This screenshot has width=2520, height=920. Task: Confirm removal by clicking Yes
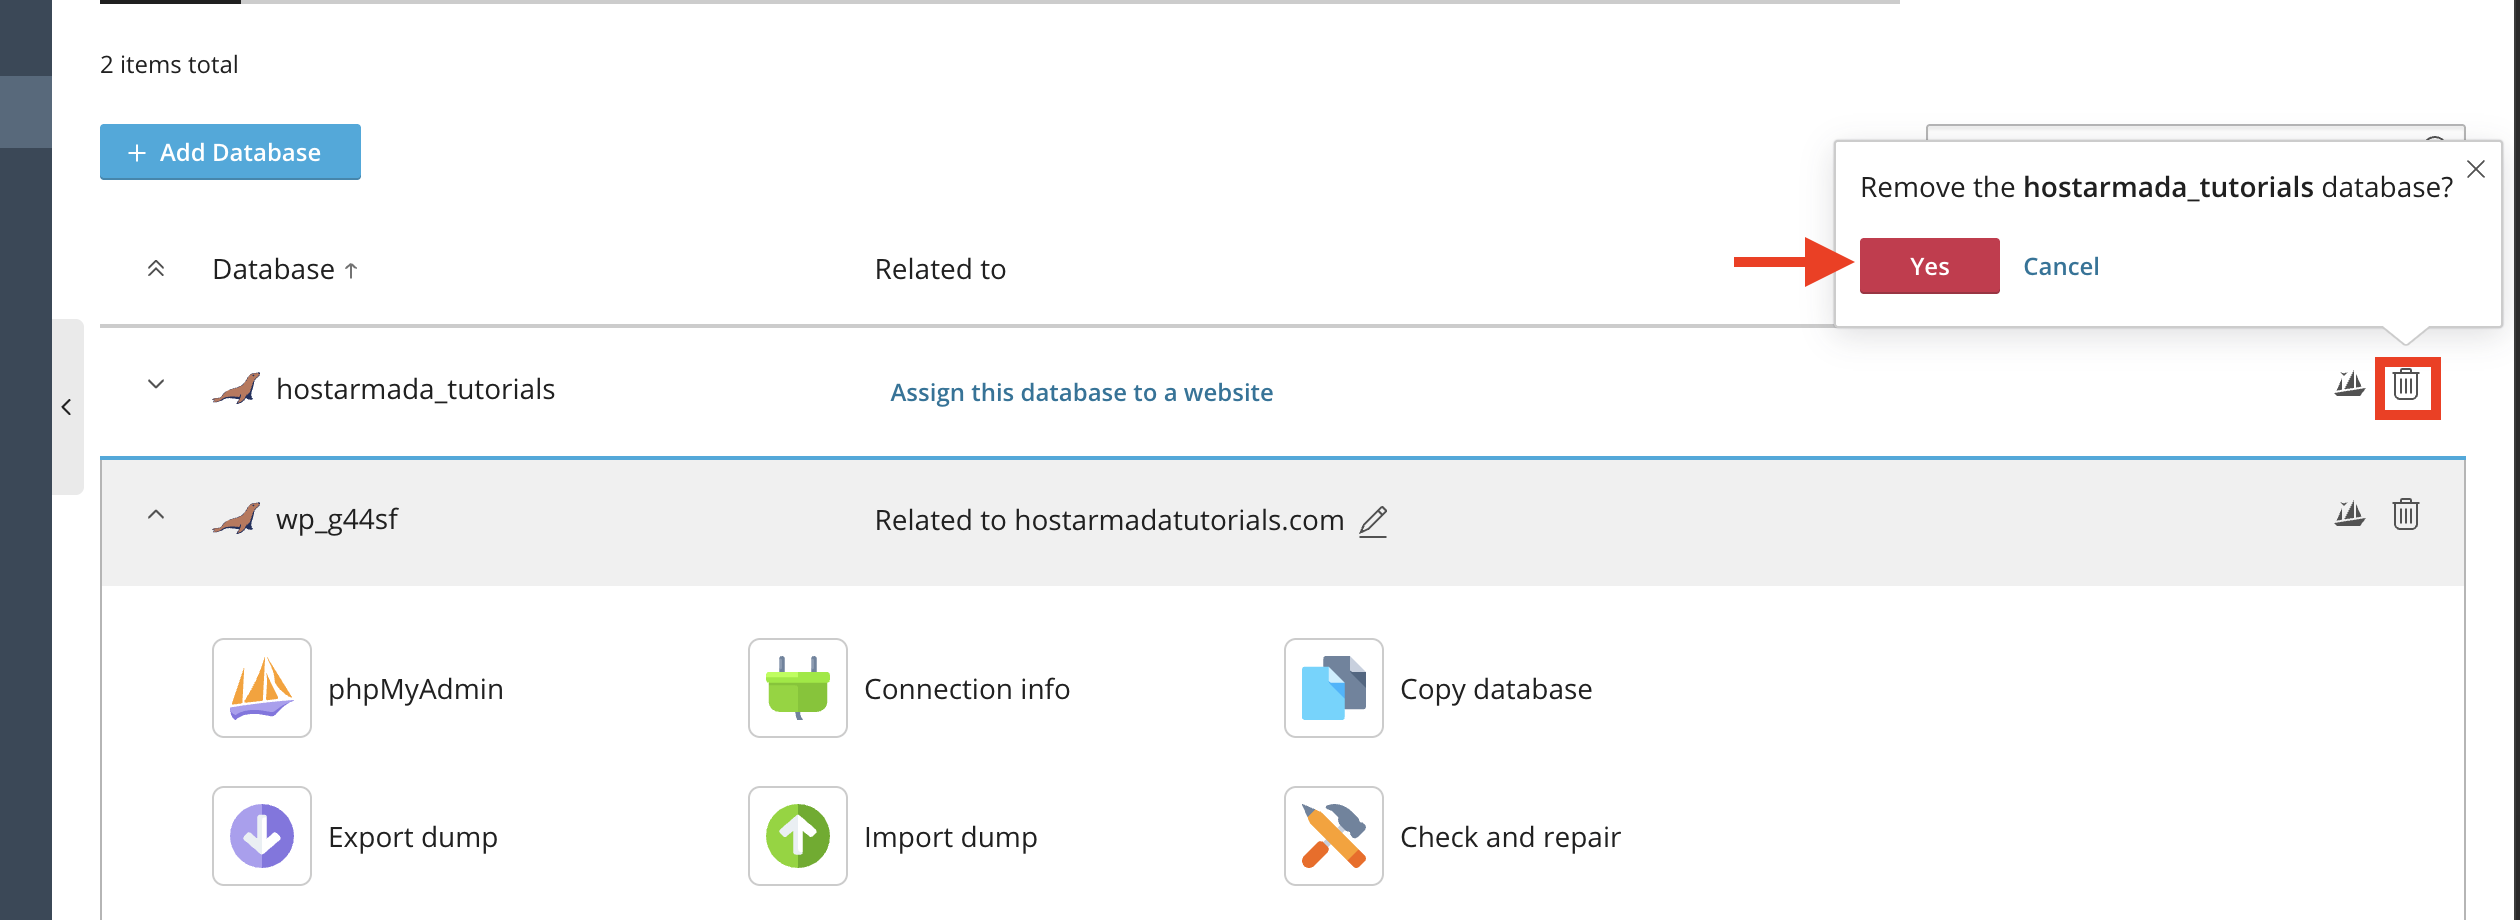(x=1928, y=266)
